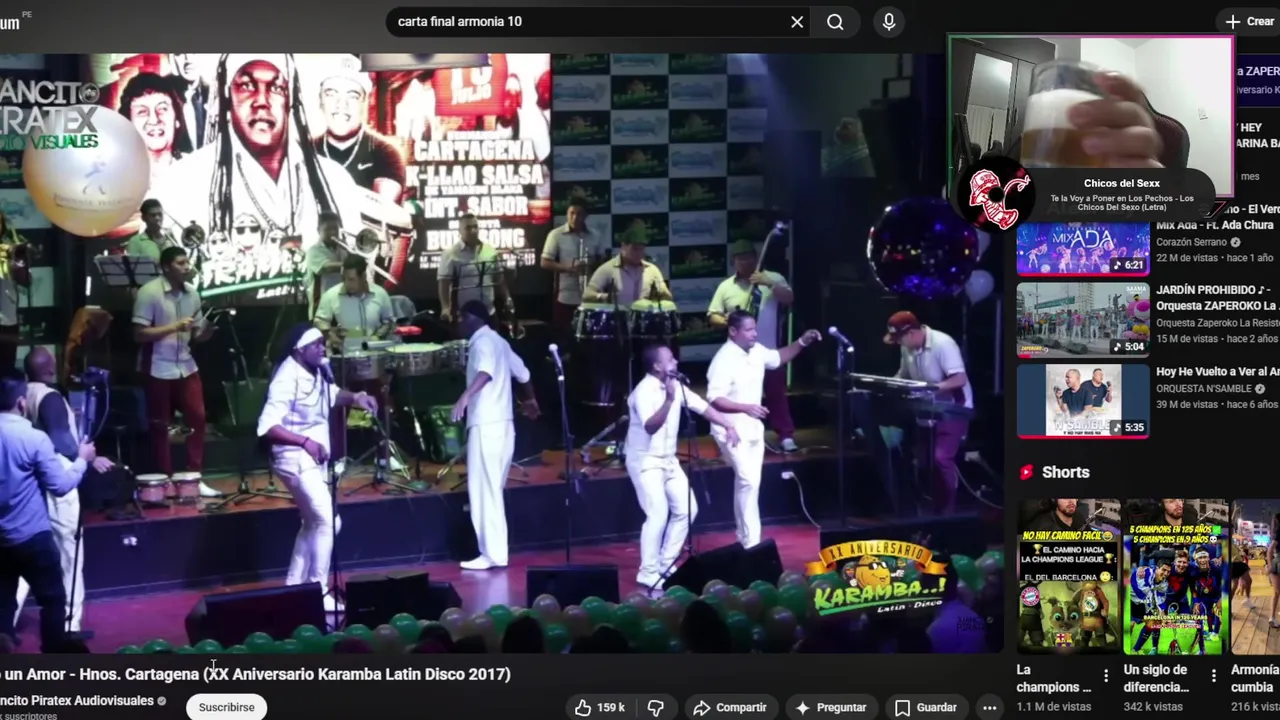Image resolution: width=1280 pixels, height=720 pixels.
Task: Click the Chicos del Sexx overlay avatar
Action: point(994,195)
